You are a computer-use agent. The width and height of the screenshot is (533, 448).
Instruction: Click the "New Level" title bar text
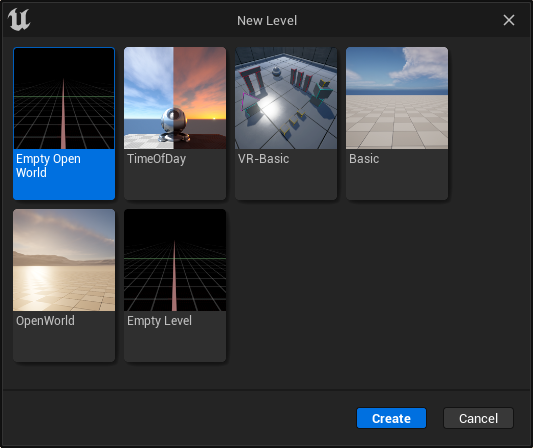[267, 20]
